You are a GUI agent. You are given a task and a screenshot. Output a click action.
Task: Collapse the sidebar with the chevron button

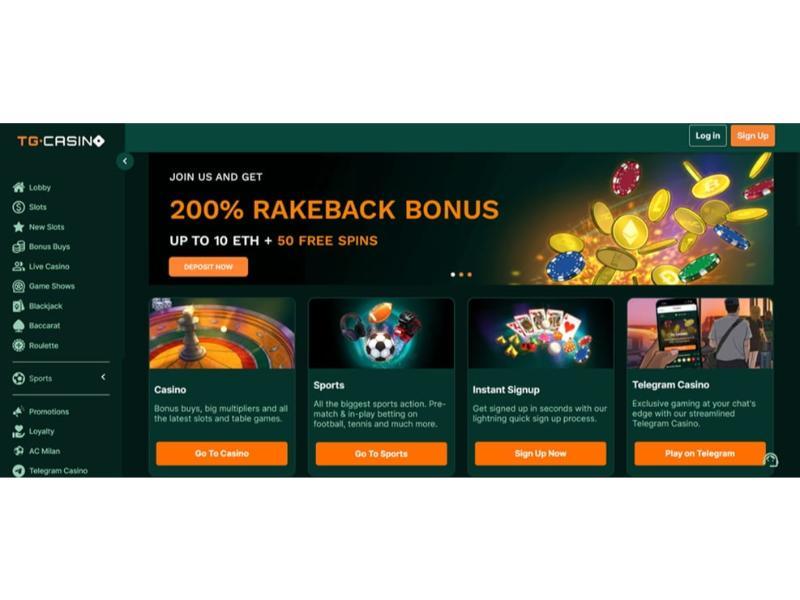(125, 161)
